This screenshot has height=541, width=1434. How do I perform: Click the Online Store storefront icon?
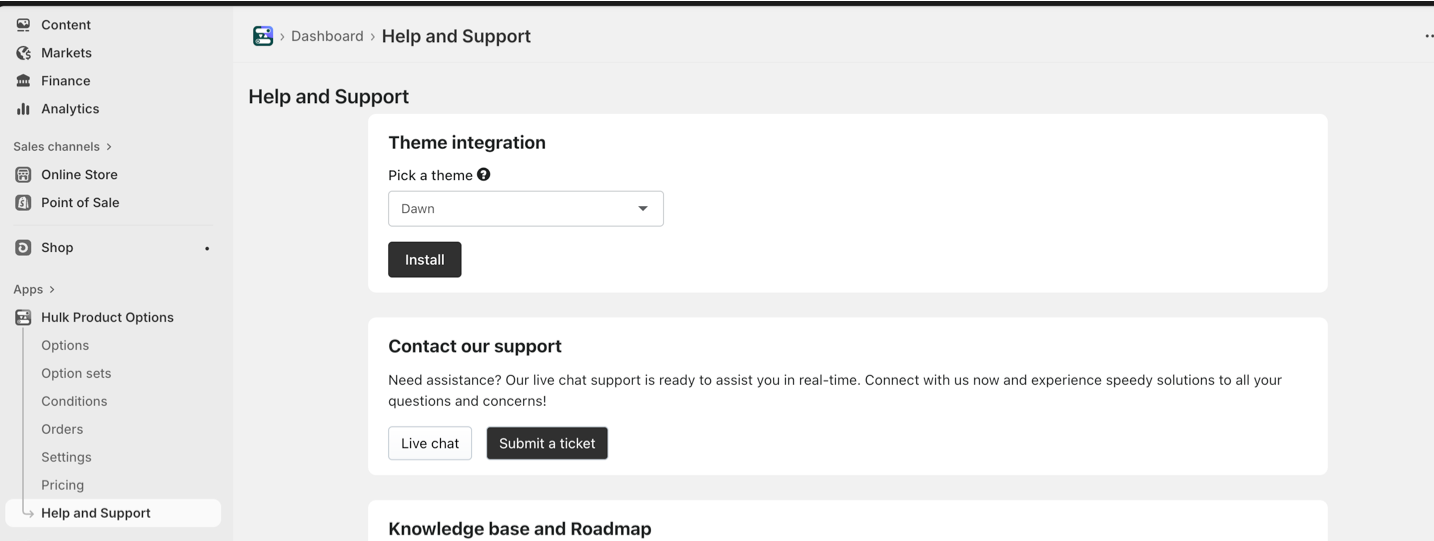23,175
